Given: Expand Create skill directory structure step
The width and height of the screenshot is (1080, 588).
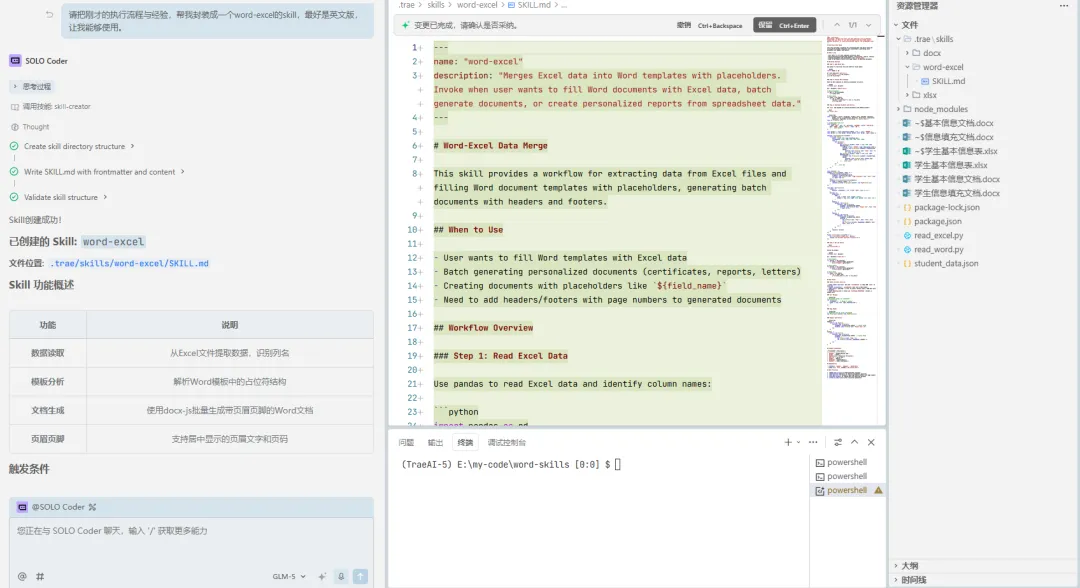Looking at the screenshot, I should pyautogui.click(x=132, y=146).
